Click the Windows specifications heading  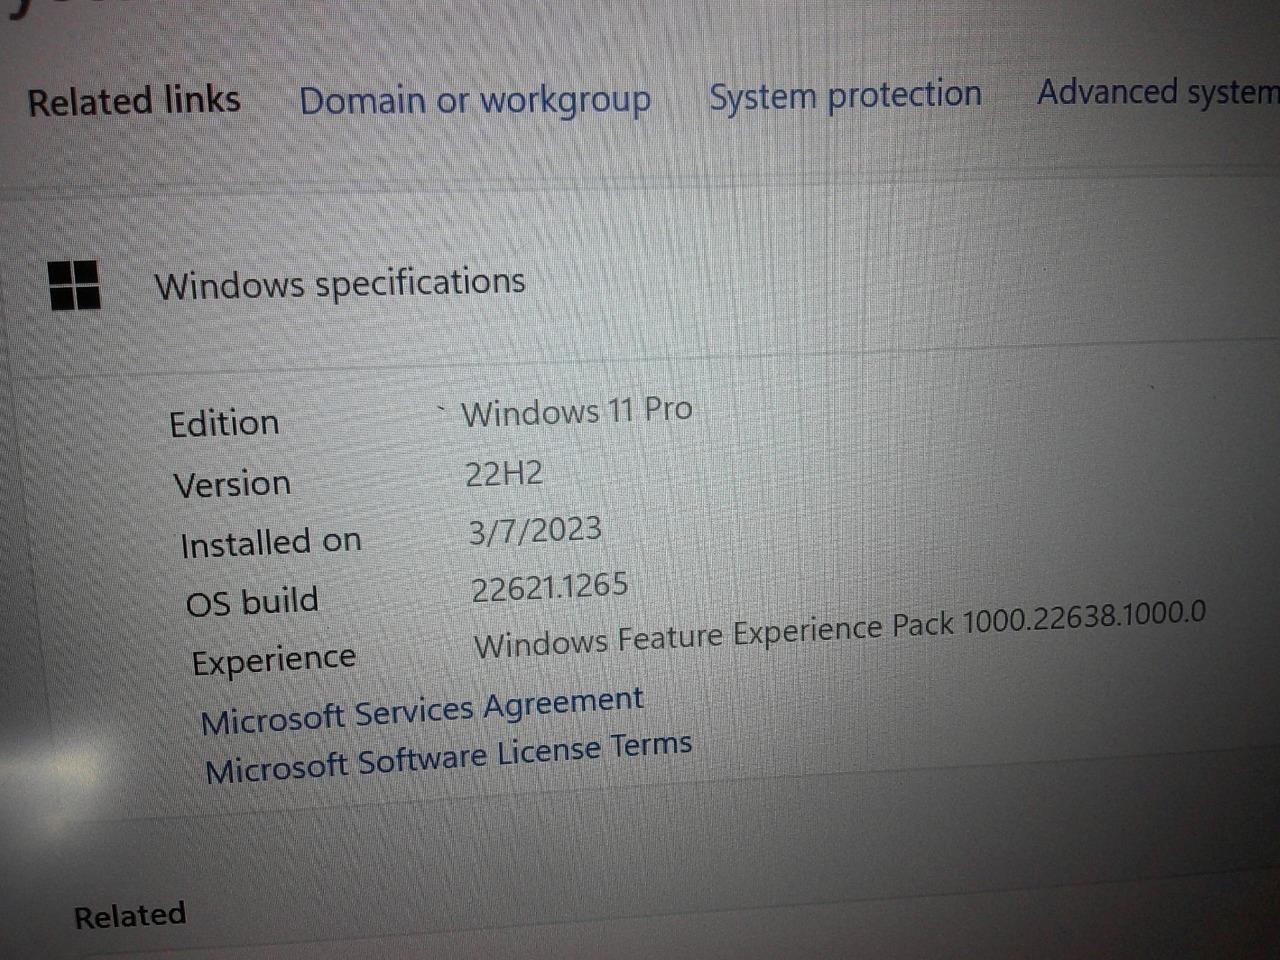pyautogui.click(x=340, y=283)
